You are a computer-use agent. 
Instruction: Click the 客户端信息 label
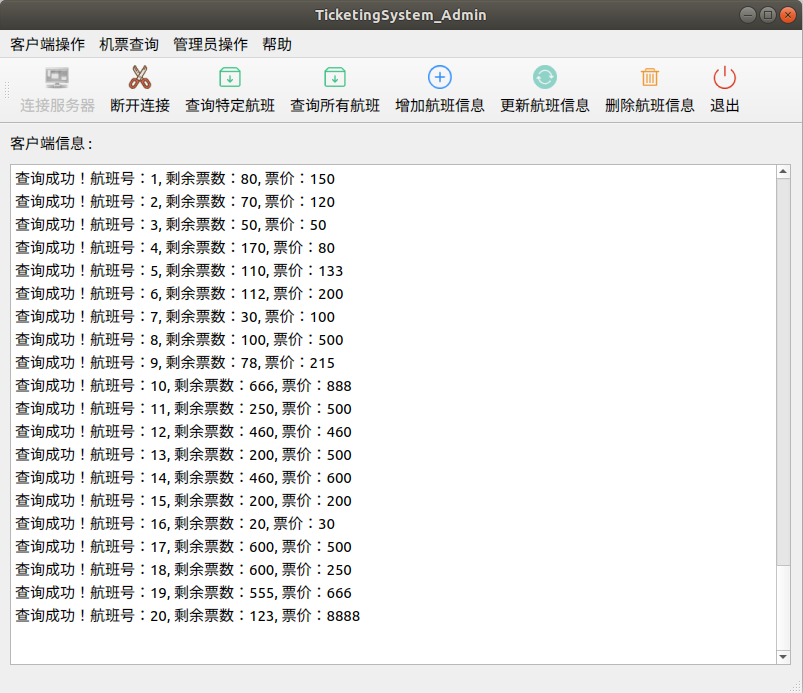coord(51,143)
